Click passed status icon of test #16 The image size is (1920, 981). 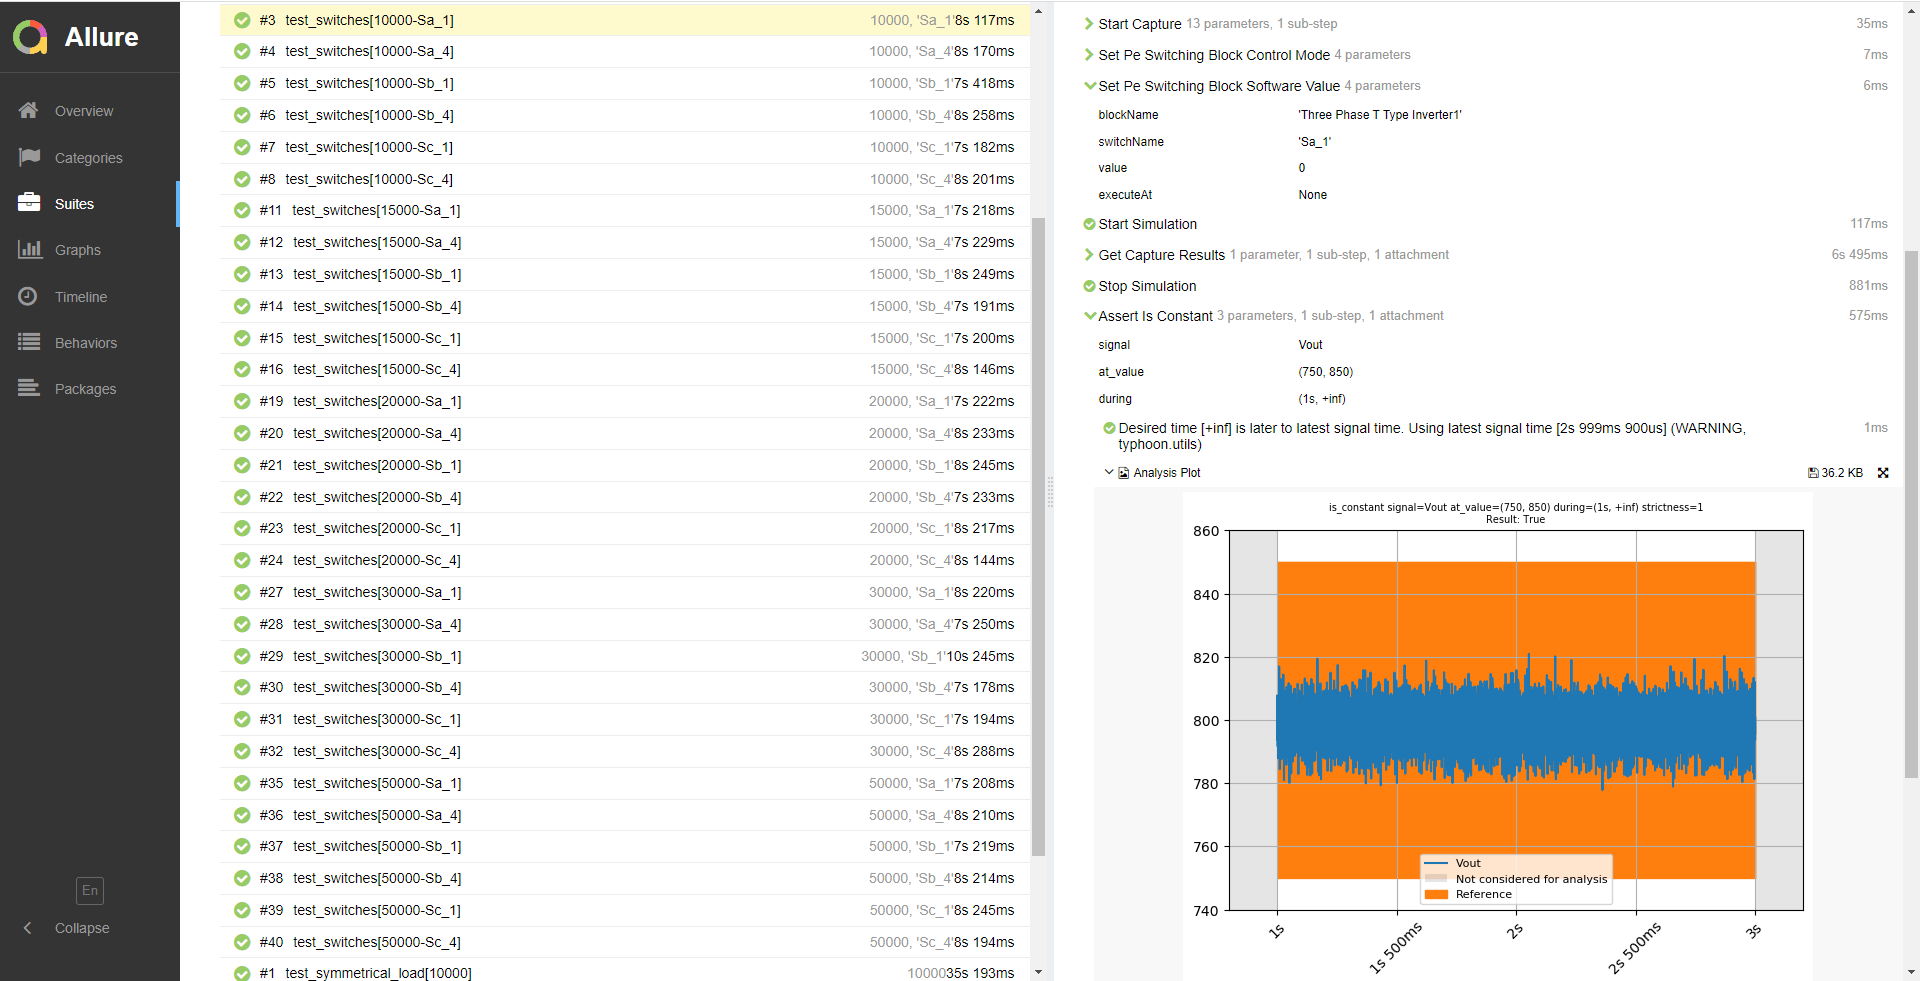coord(242,369)
